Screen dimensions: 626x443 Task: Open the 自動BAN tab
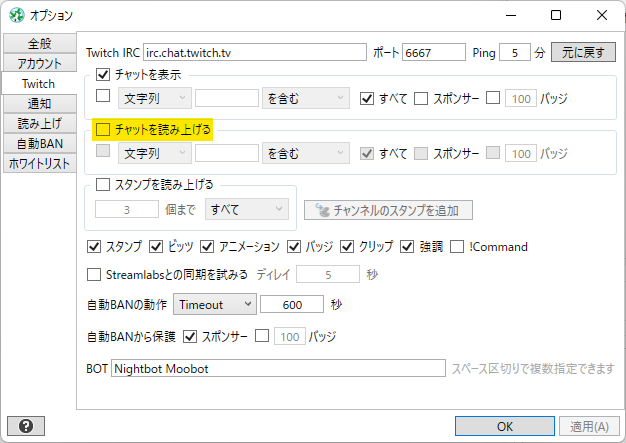(40, 143)
